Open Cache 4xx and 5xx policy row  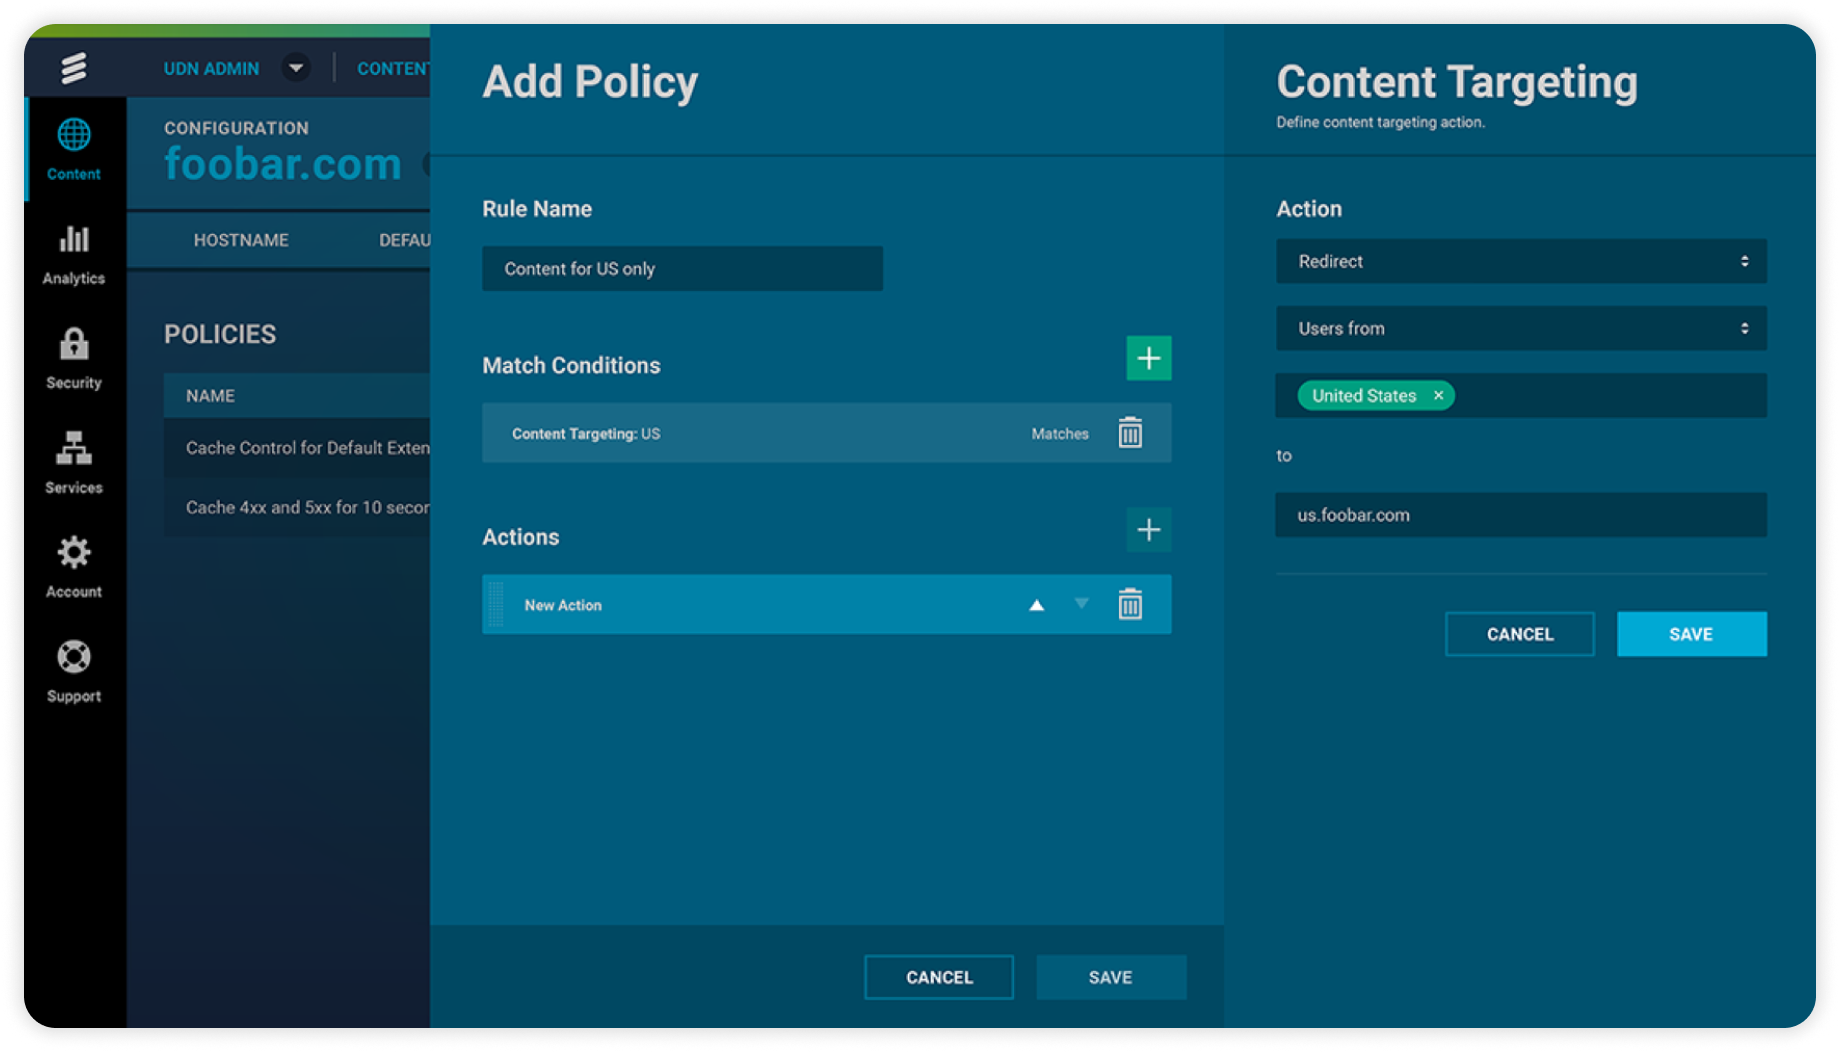pyautogui.click(x=298, y=507)
